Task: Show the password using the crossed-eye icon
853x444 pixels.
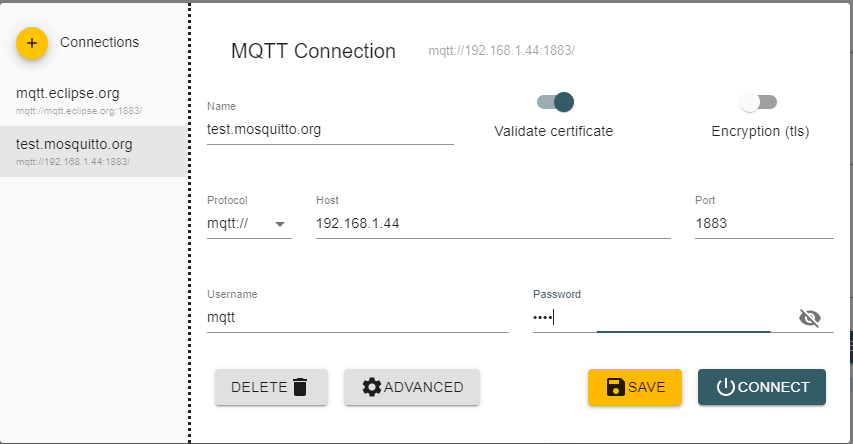Action: pyautogui.click(x=809, y=318)
